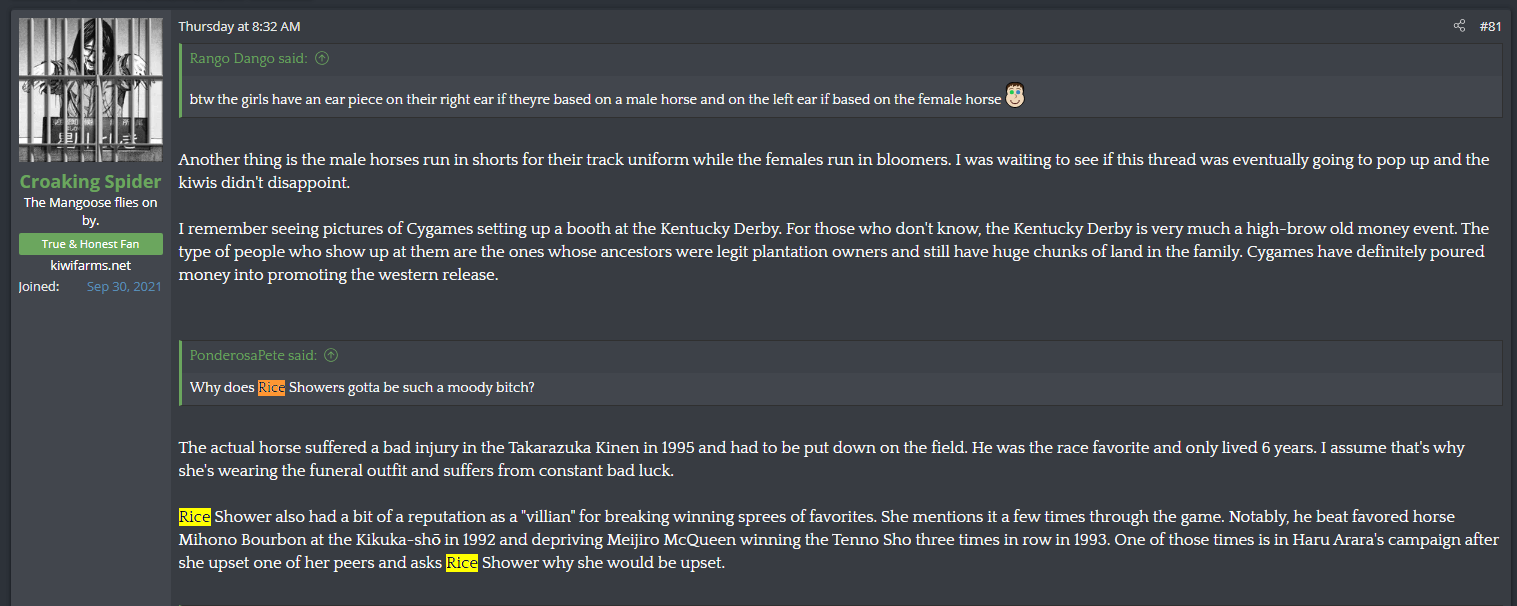This screenshot has width=1517, height=606.
Task: Open the PonderosaPete said quote header
Action: 254,355
